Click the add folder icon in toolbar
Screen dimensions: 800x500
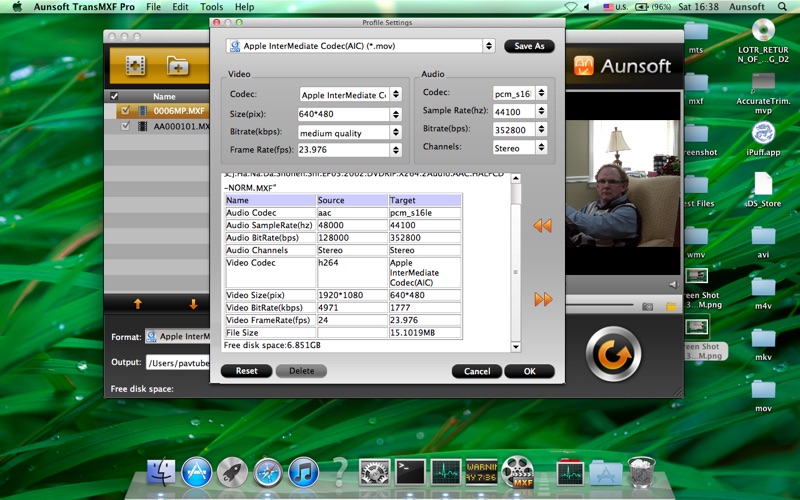(178, 67)
